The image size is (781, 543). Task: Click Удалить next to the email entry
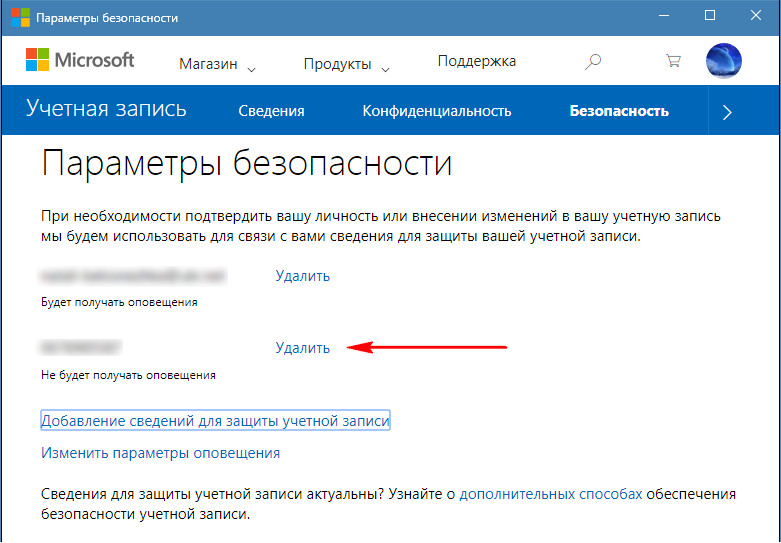click(x=302, y=276)
